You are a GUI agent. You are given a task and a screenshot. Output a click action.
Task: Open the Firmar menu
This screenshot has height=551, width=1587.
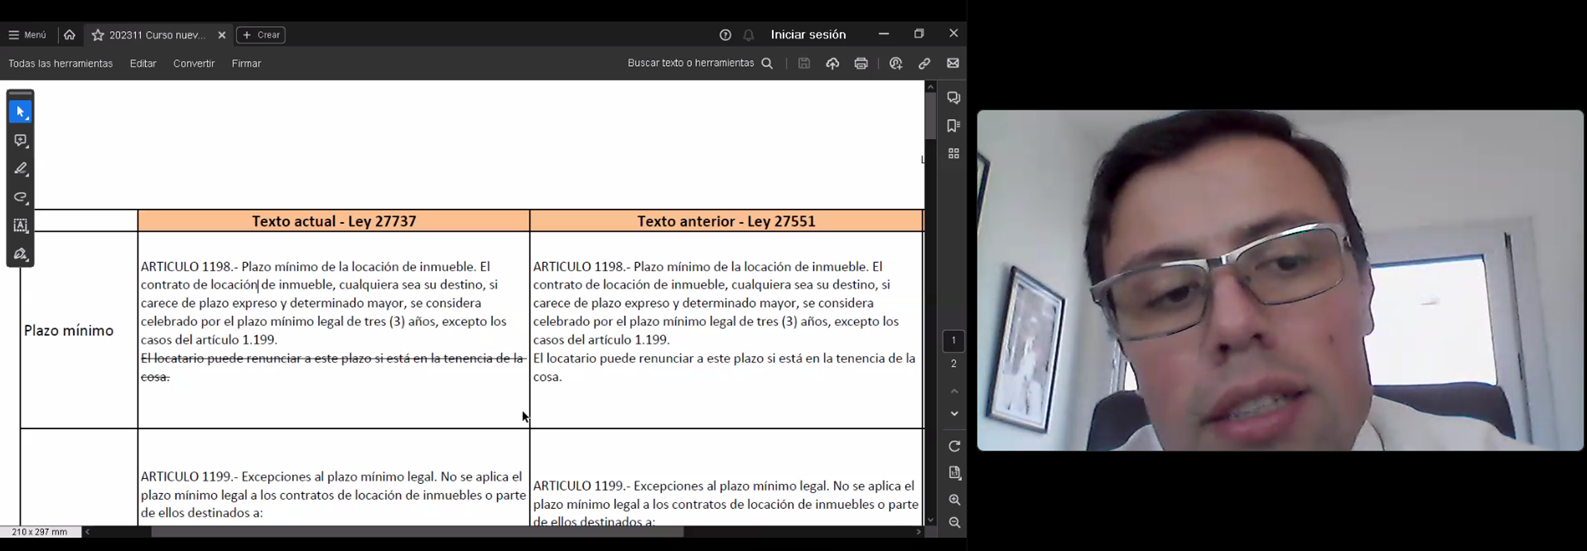[x=246, y=63]
